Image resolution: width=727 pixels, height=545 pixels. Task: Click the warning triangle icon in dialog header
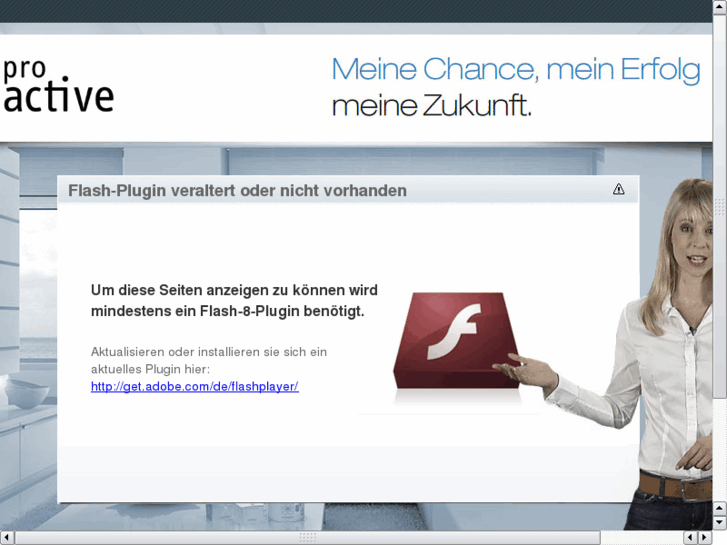[x=619, y=189]
